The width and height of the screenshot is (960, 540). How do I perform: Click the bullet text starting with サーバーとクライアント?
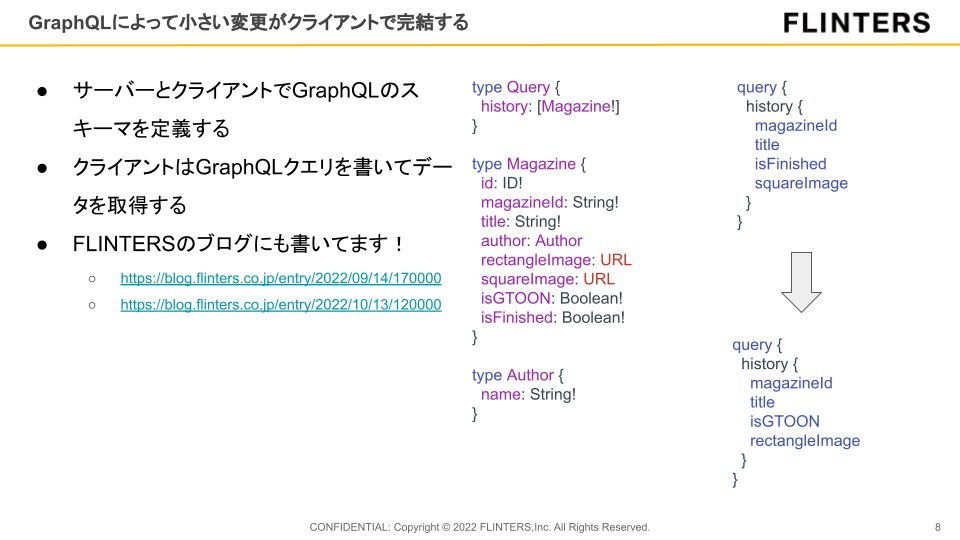(246, 110)
